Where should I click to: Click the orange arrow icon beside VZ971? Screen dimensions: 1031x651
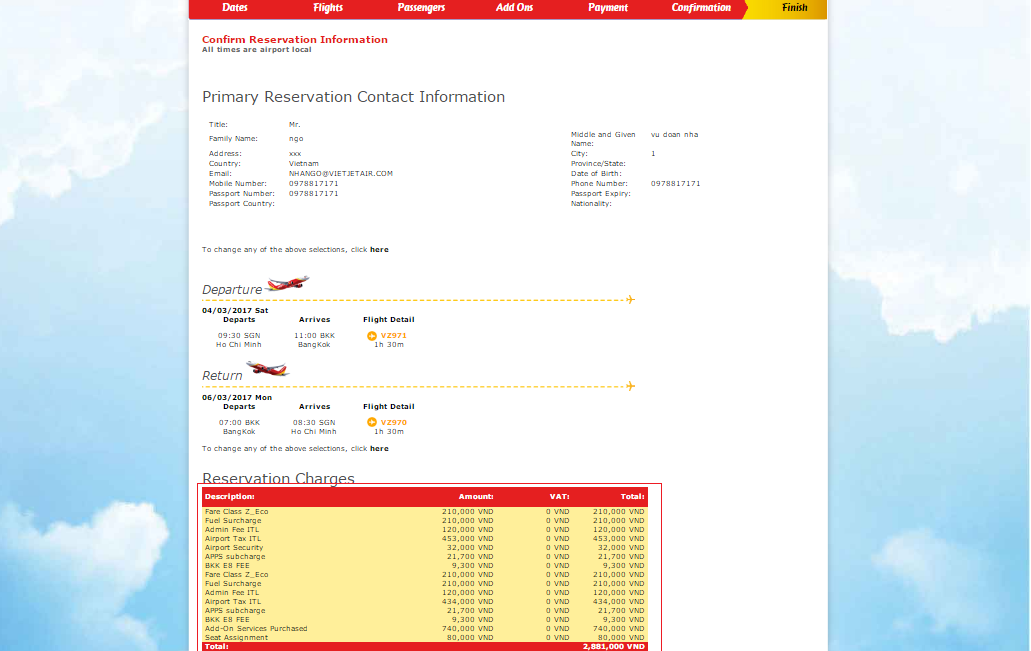coord(372,336)
